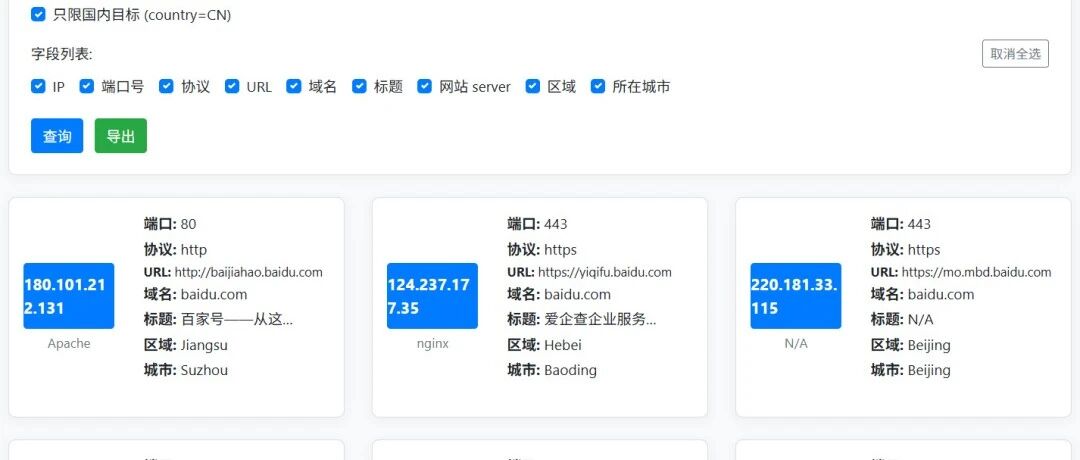Image resolution: width=1080 pixels, height=460 pixels.
Task: Click URL https://mo.mbd.baidu.com
Action: (x=977, y=272)
